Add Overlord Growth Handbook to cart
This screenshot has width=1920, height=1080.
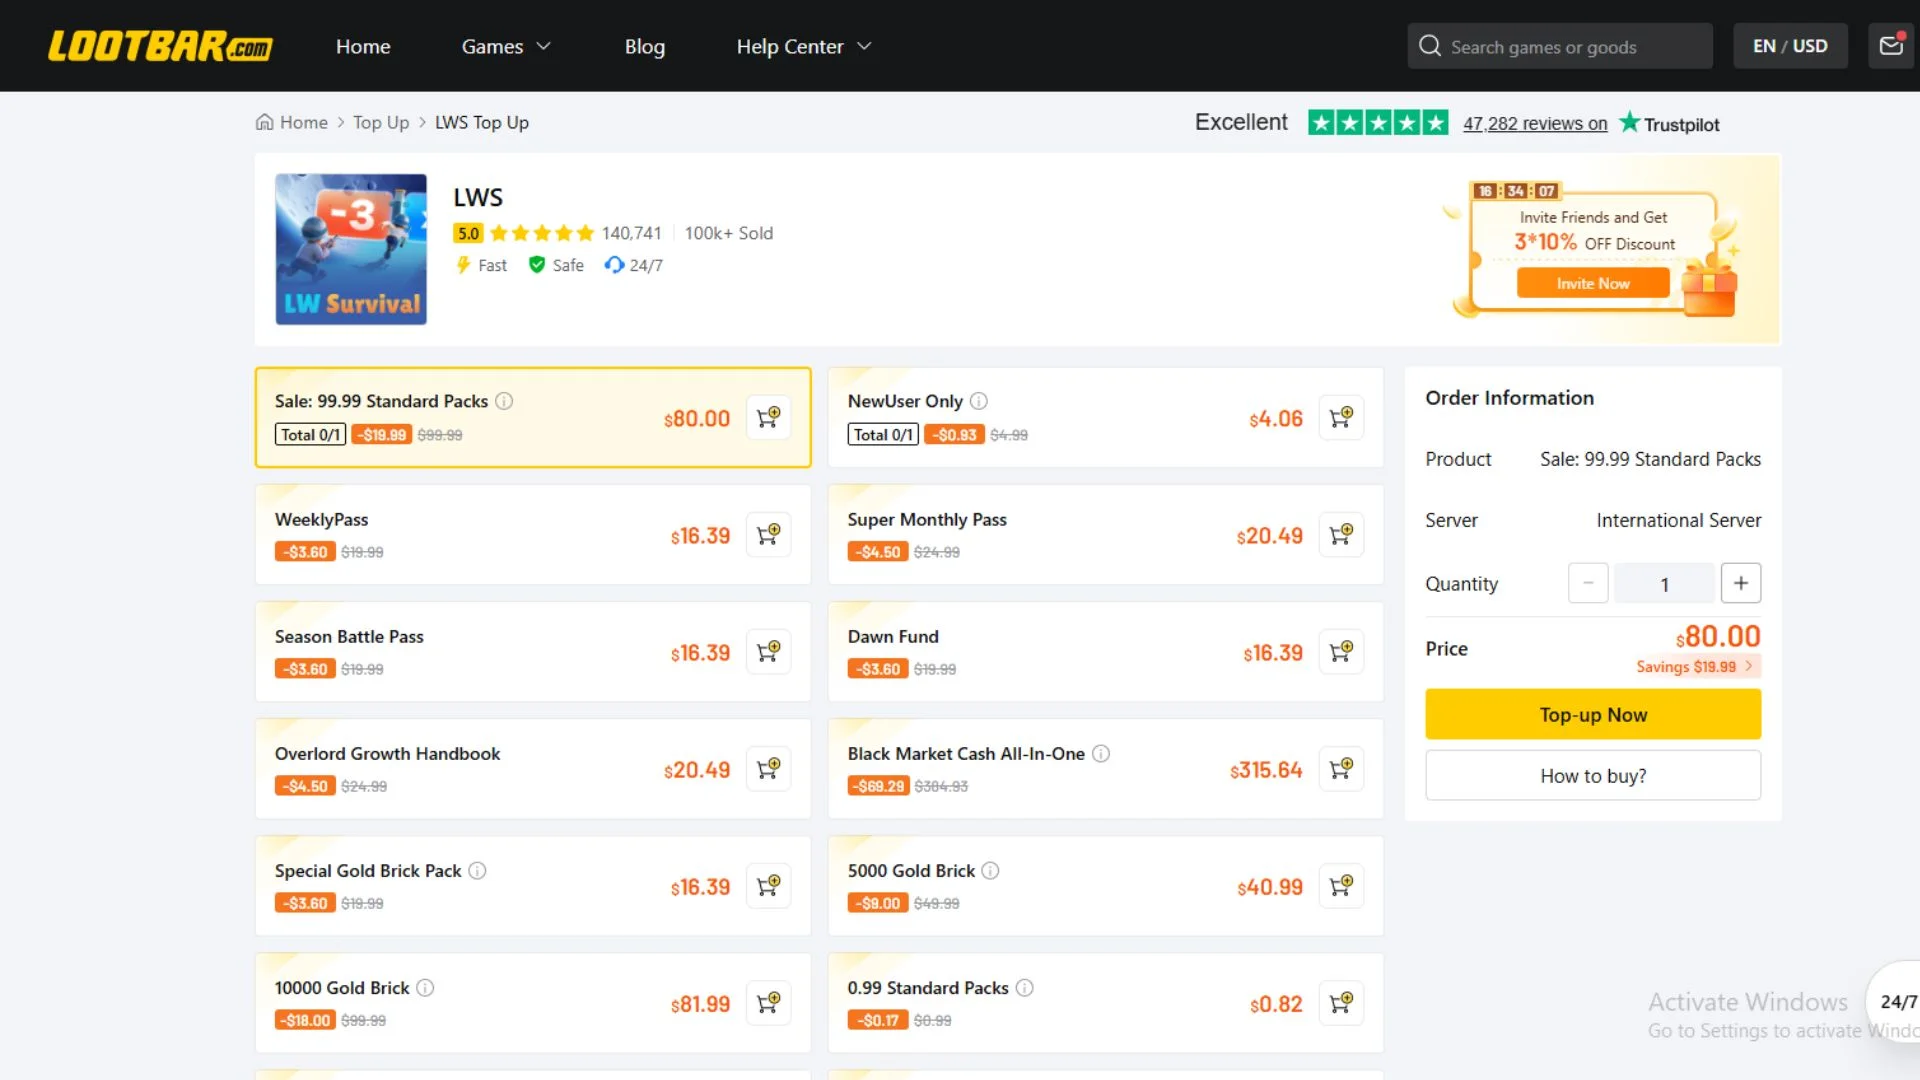[x=768, y=769]
